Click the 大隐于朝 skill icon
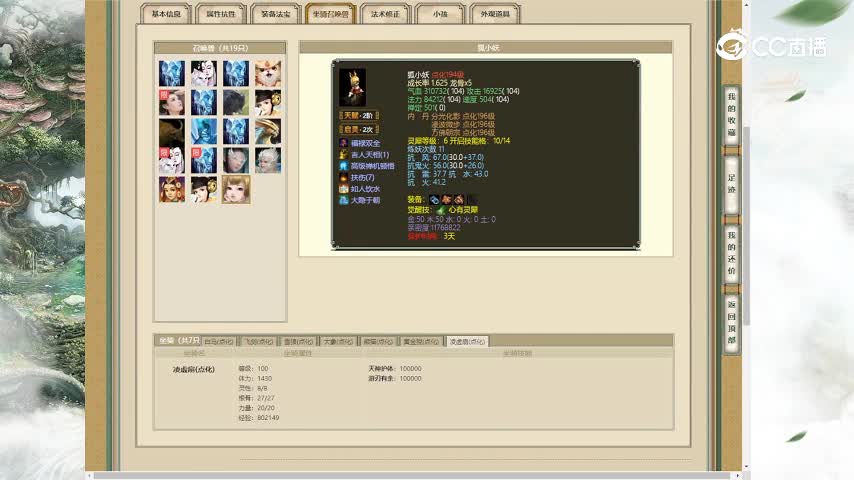Image resolution: width=854 pixels, height=480 pixels. 343,200
